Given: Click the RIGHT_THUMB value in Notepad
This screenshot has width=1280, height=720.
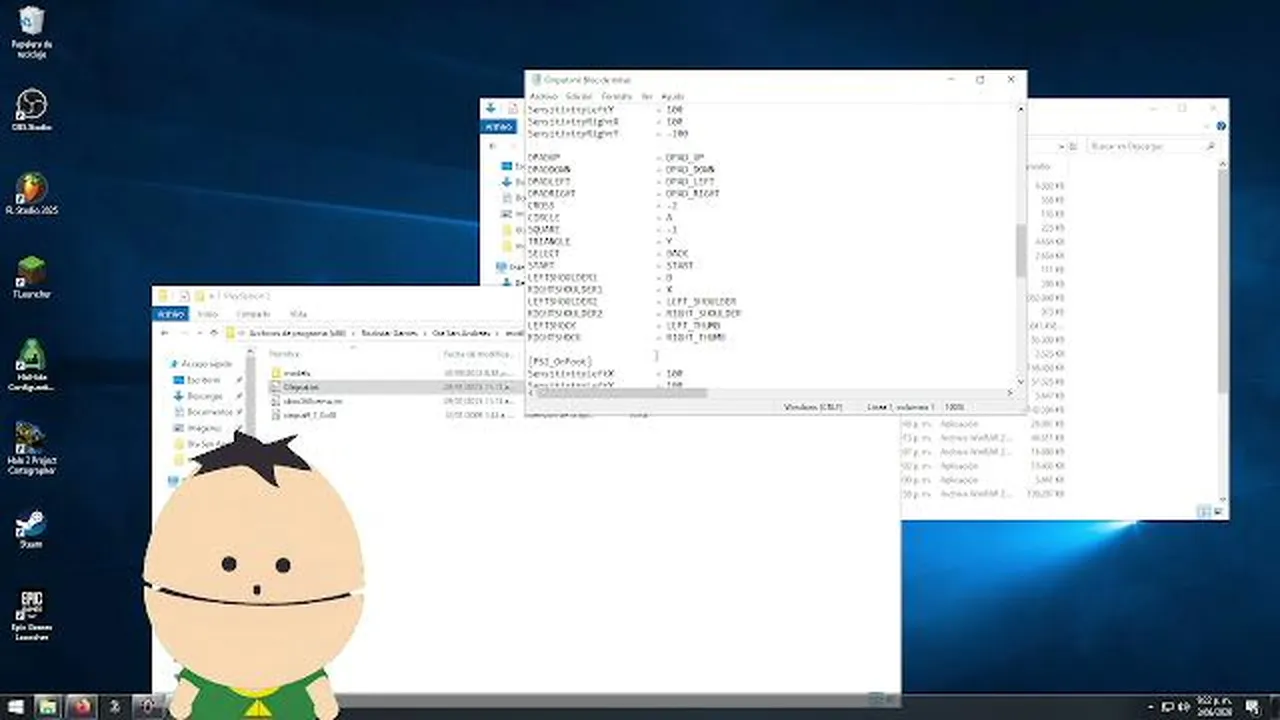Looking at the screenshot, I should coord(695,337).
